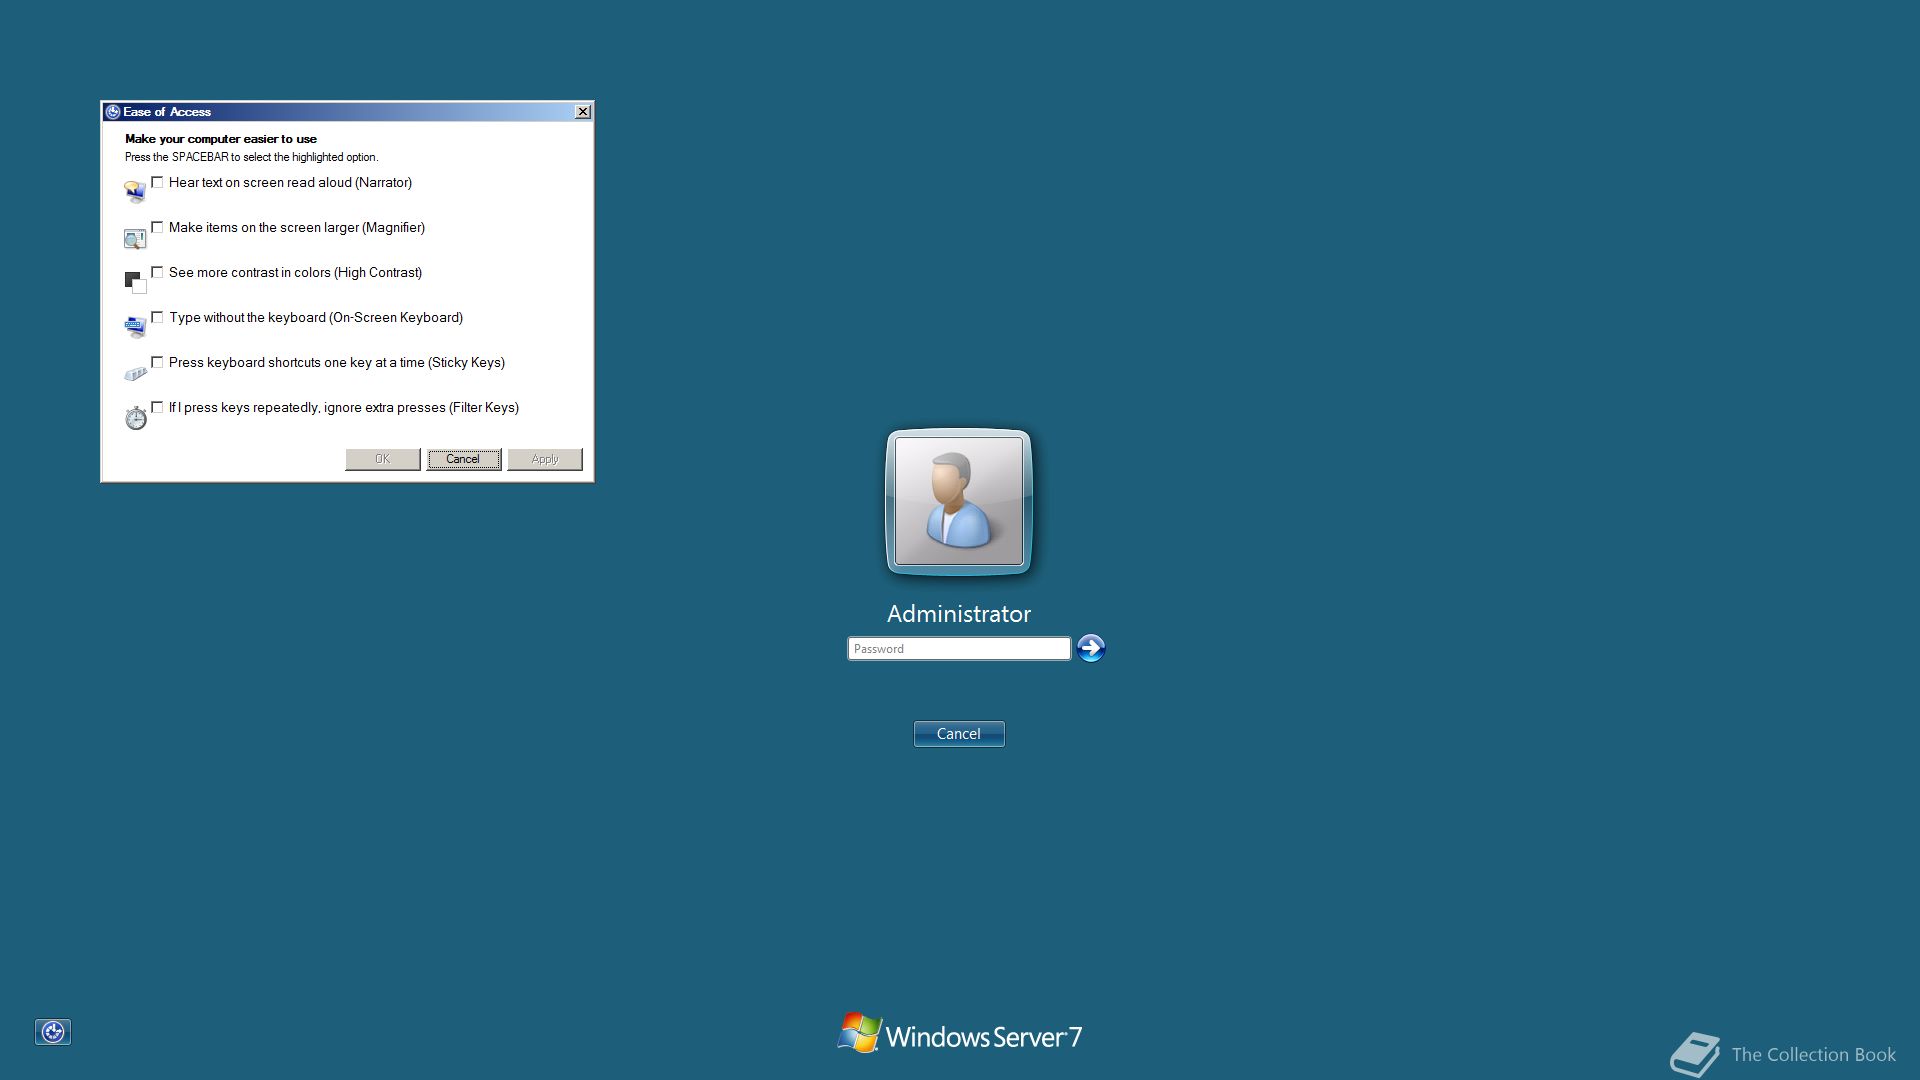1920x1080 pixels.
Task: Enable the Narrator checkbox
Action: 157,182
